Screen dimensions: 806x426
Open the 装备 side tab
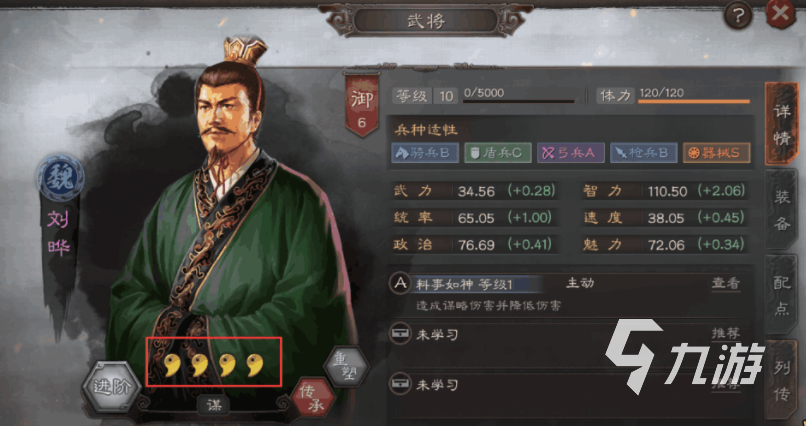pyautogui.click(x=782, y=211)
